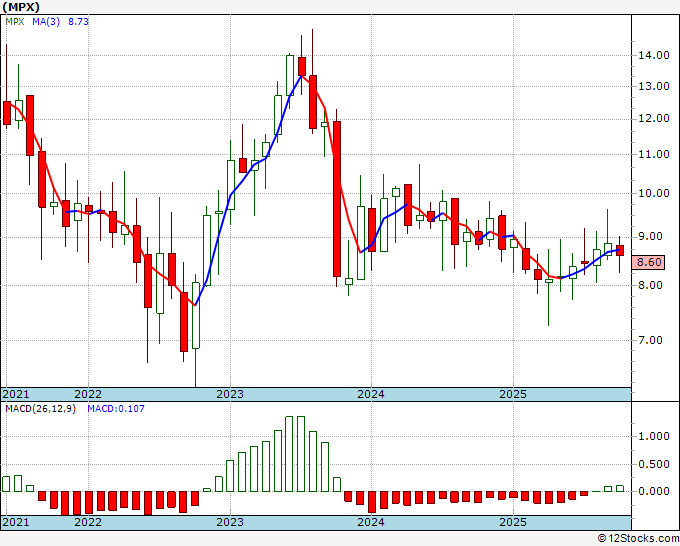Select the 2023 marker on price timeline
Viewport: 680px width, 546px height.
click(x=230, y=394)
